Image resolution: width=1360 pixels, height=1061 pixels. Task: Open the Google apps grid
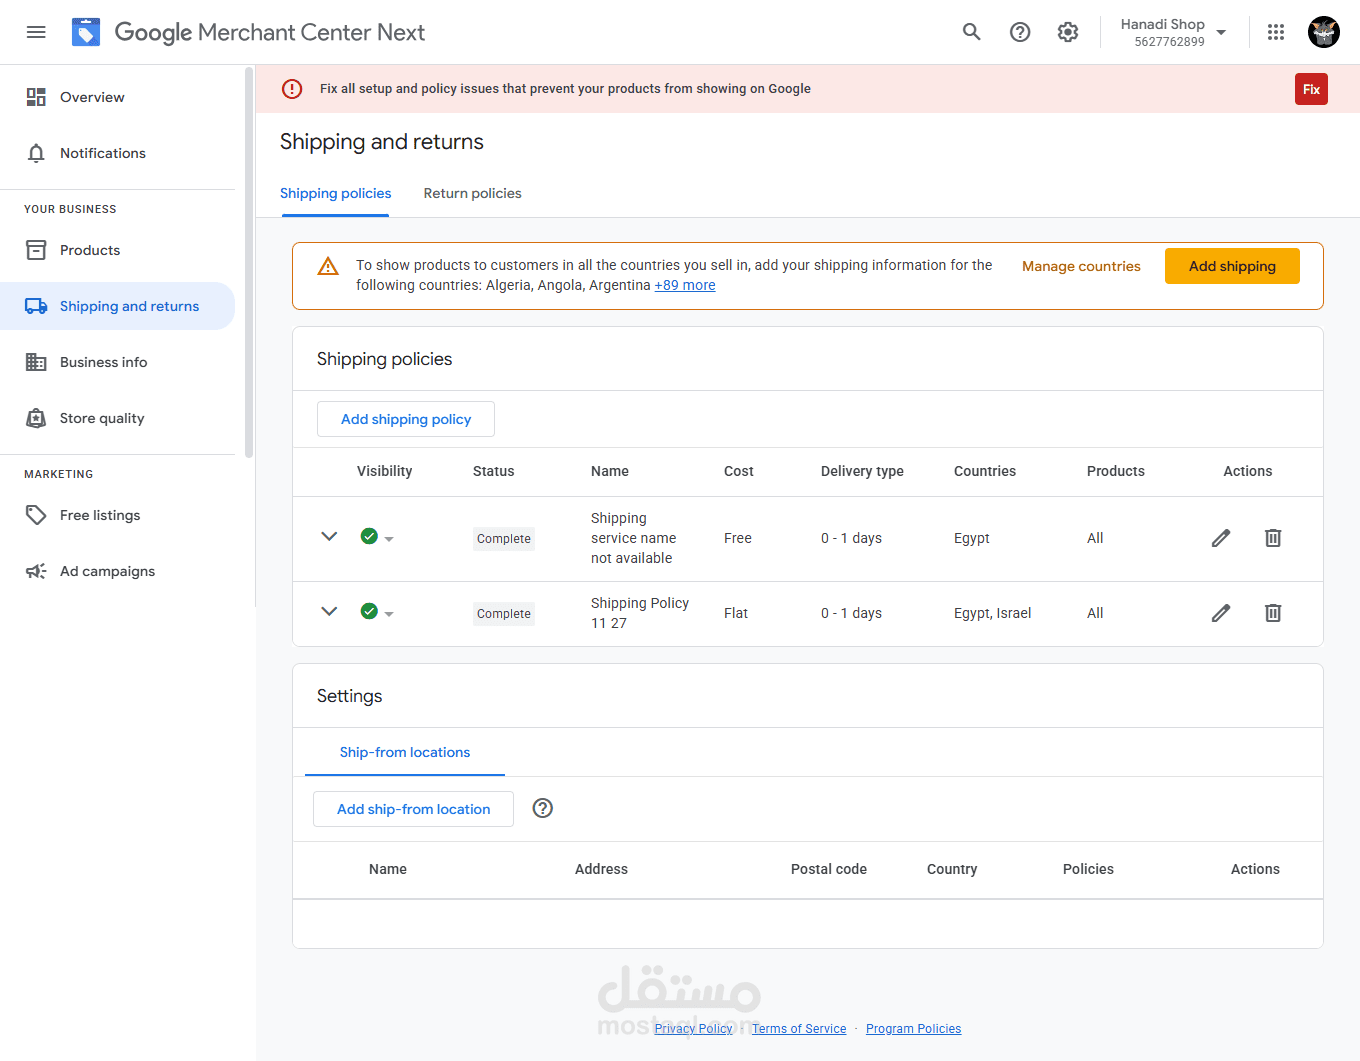pos(1276,32)
